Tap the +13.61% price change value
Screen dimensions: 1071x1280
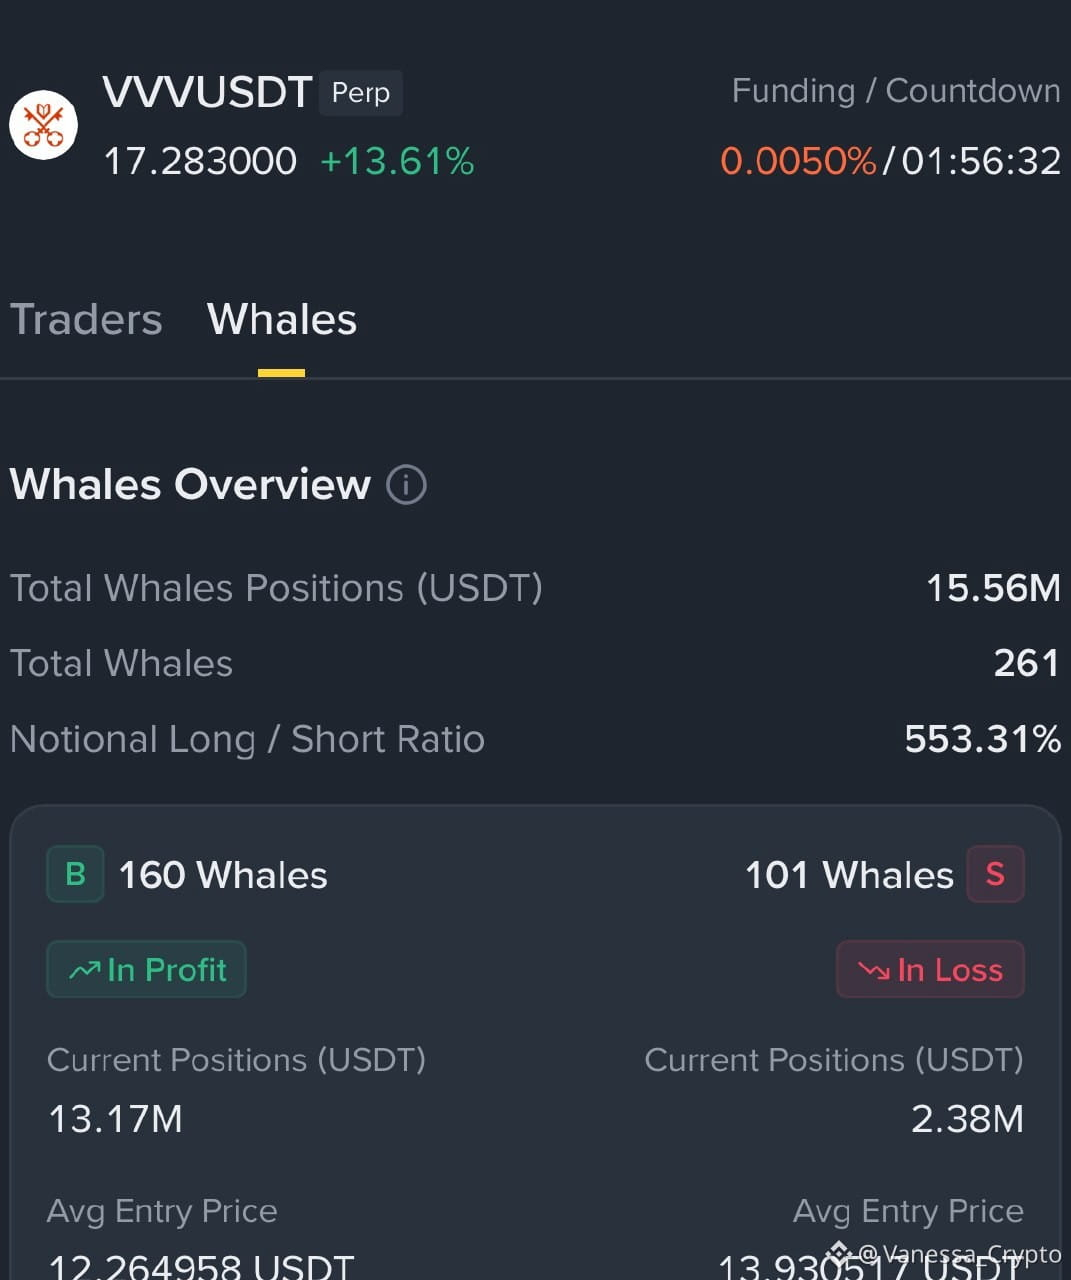[x=397, y=161]
